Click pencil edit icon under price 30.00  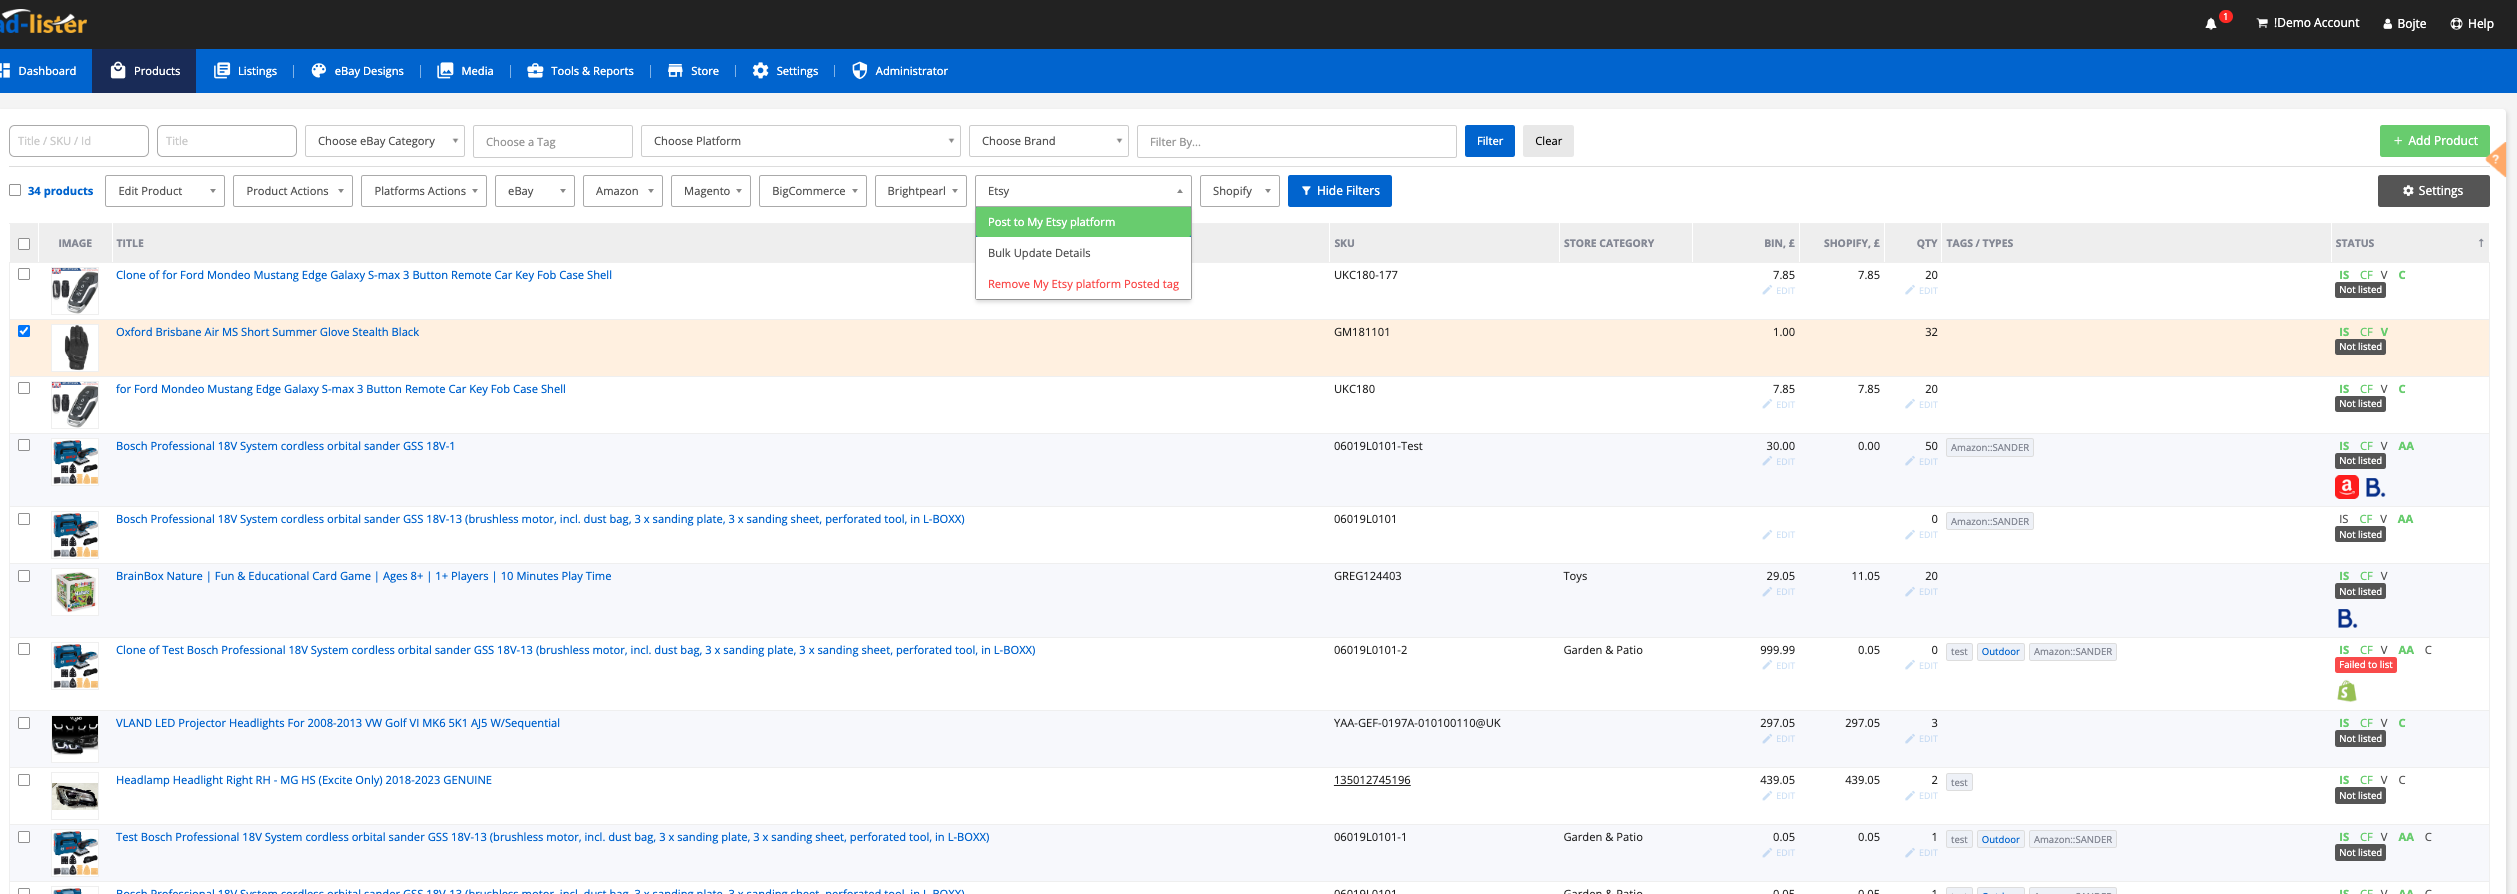coord(1767,462)
